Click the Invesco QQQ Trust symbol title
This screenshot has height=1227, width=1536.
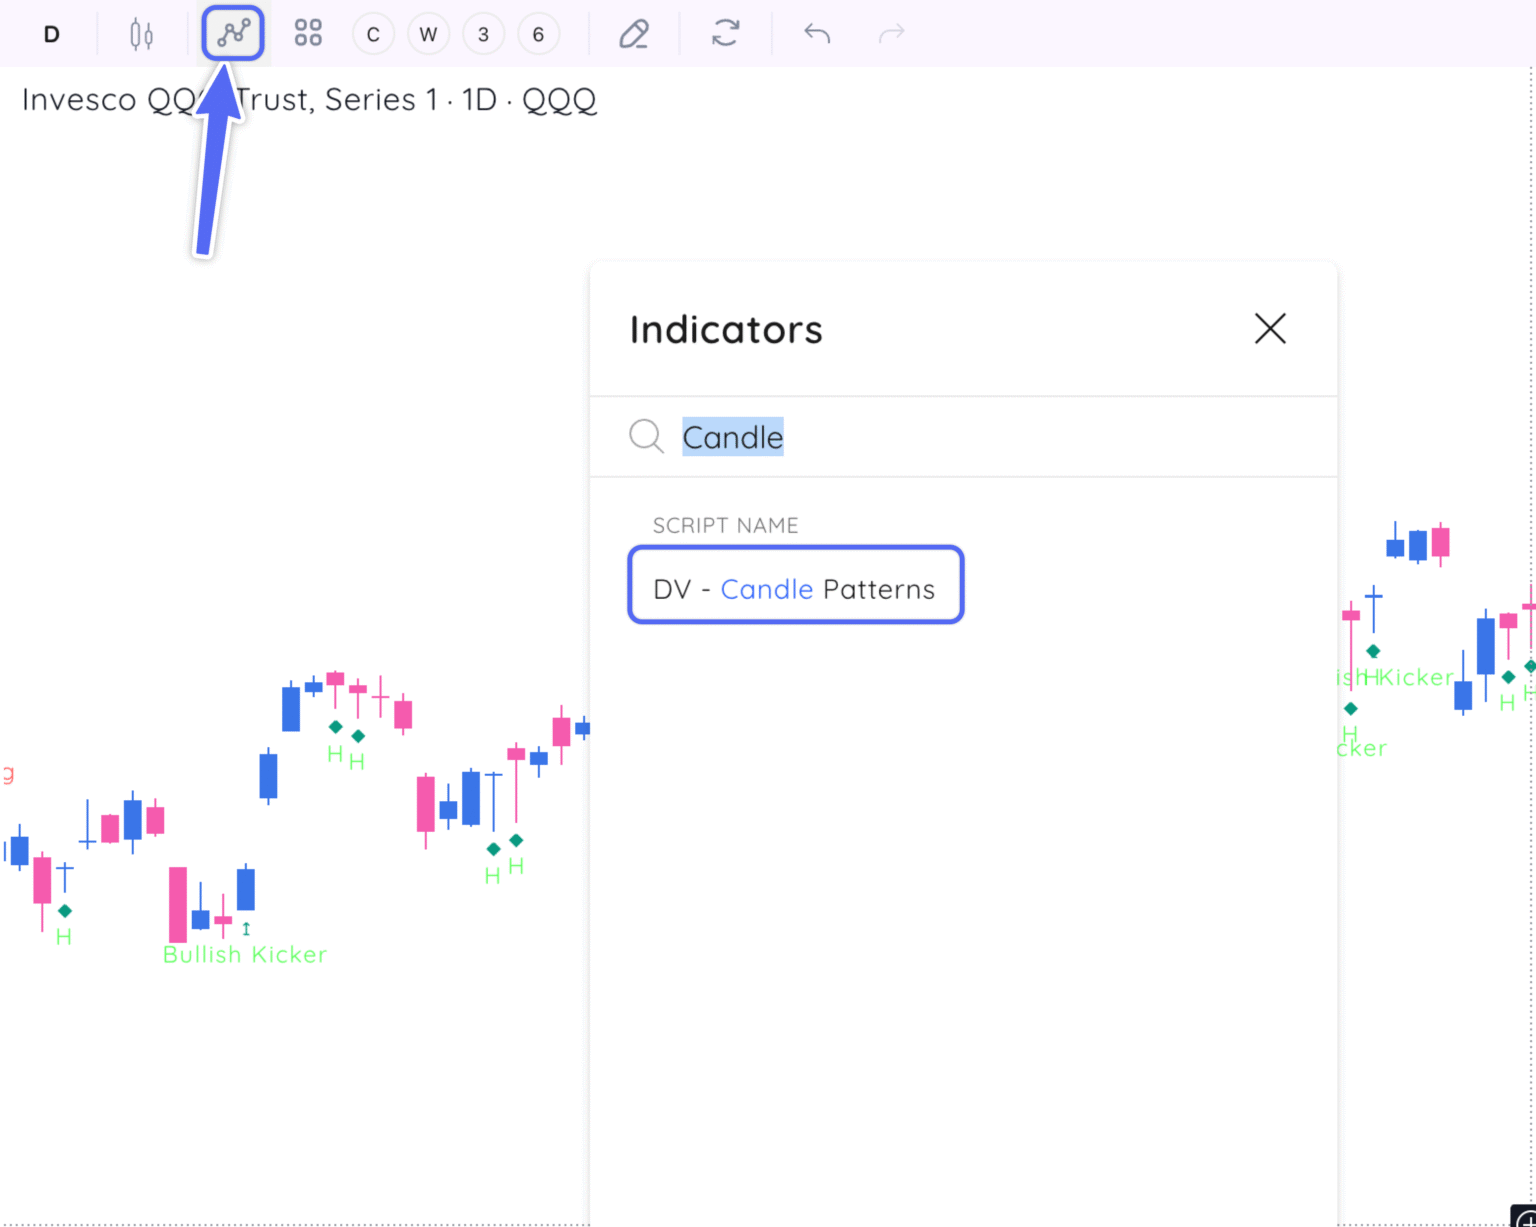click(310, 99)
